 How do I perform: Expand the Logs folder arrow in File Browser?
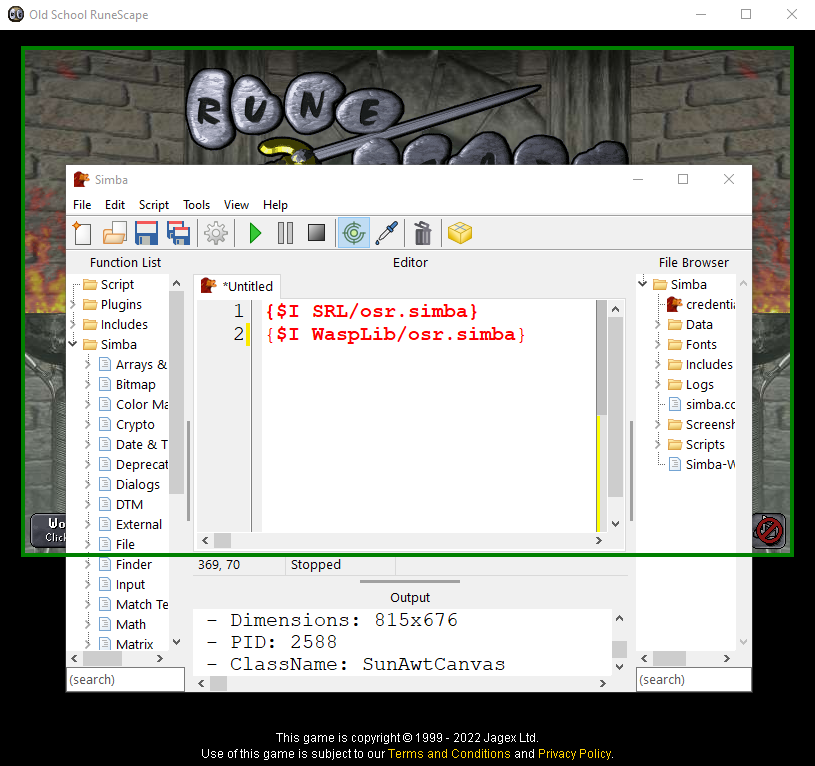(x=658, y=384)
